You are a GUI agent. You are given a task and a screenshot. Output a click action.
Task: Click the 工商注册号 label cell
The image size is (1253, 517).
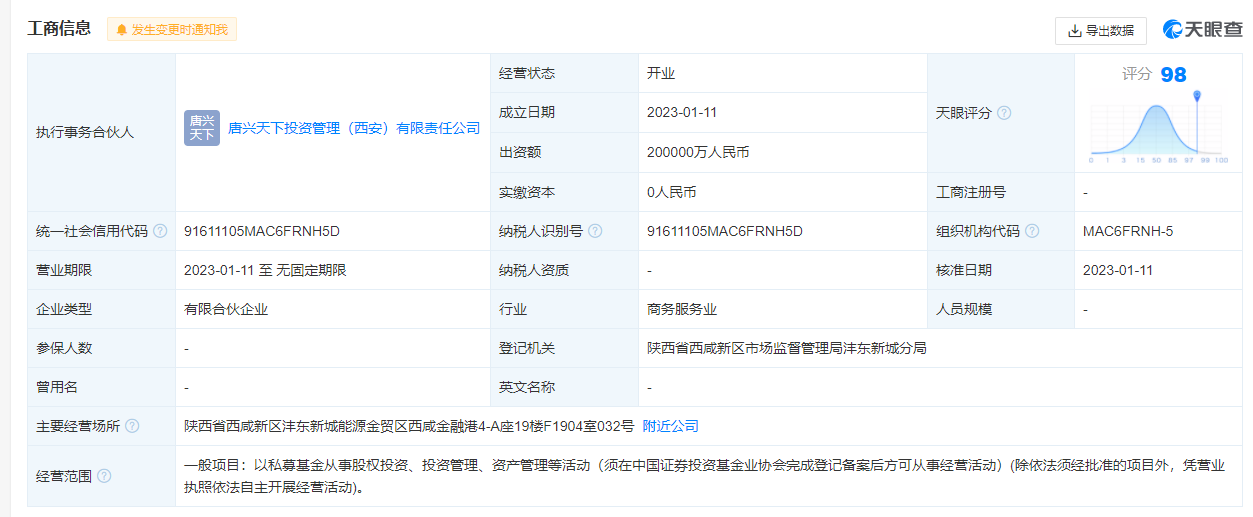tap(1001, 192)
